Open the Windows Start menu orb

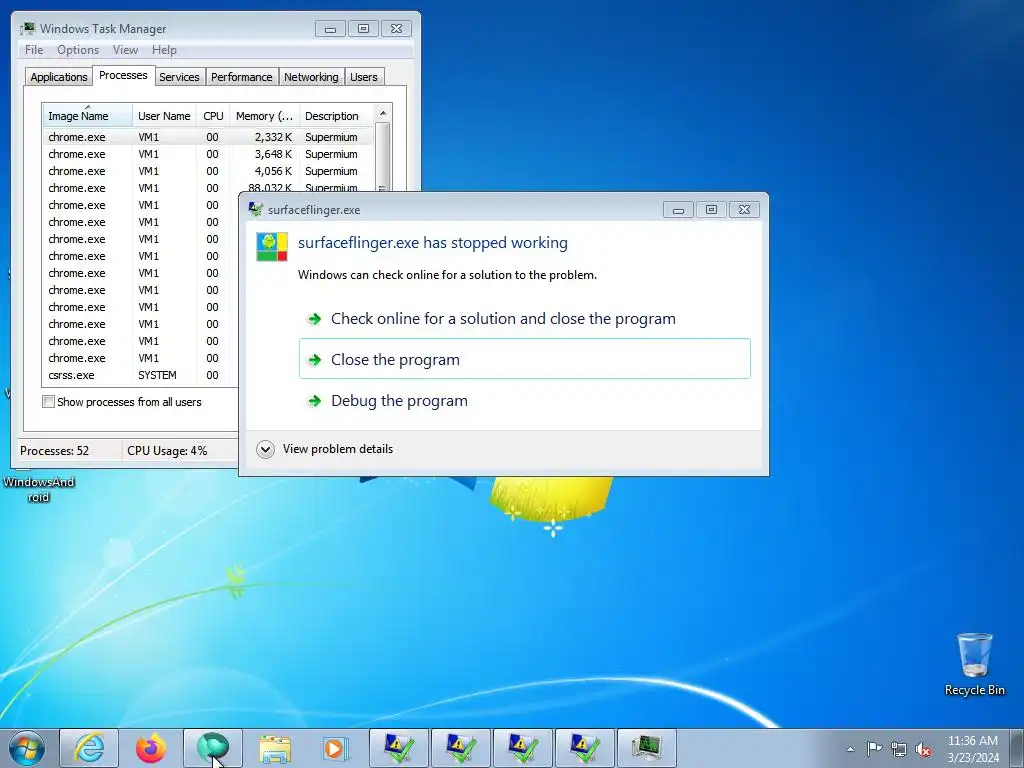27,748
